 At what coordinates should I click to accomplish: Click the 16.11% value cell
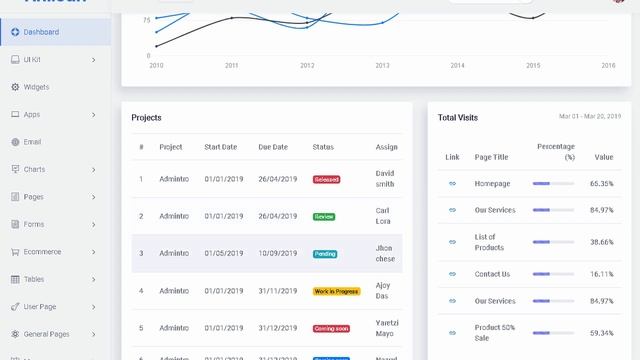pyautogui.click(x=602, y=274)
